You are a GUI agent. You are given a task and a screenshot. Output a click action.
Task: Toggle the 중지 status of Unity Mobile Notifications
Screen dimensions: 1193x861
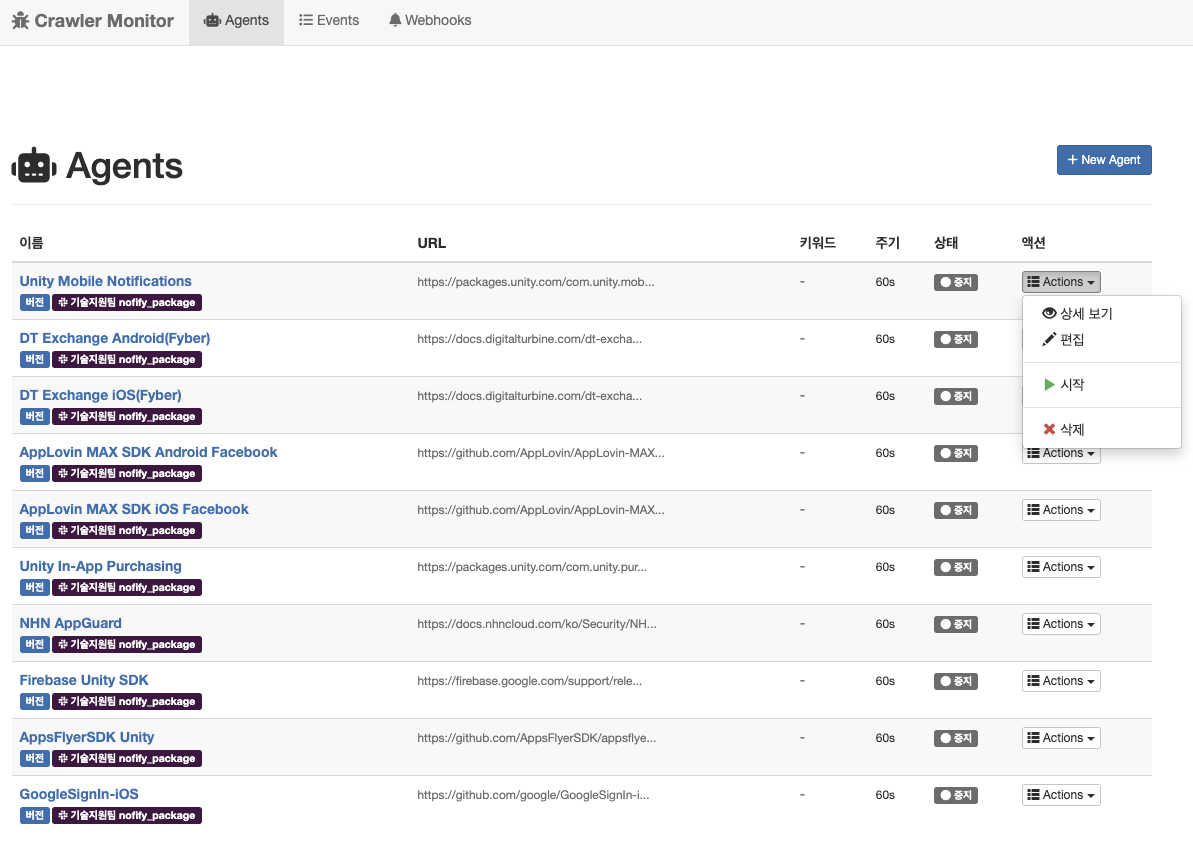[956, 282]
